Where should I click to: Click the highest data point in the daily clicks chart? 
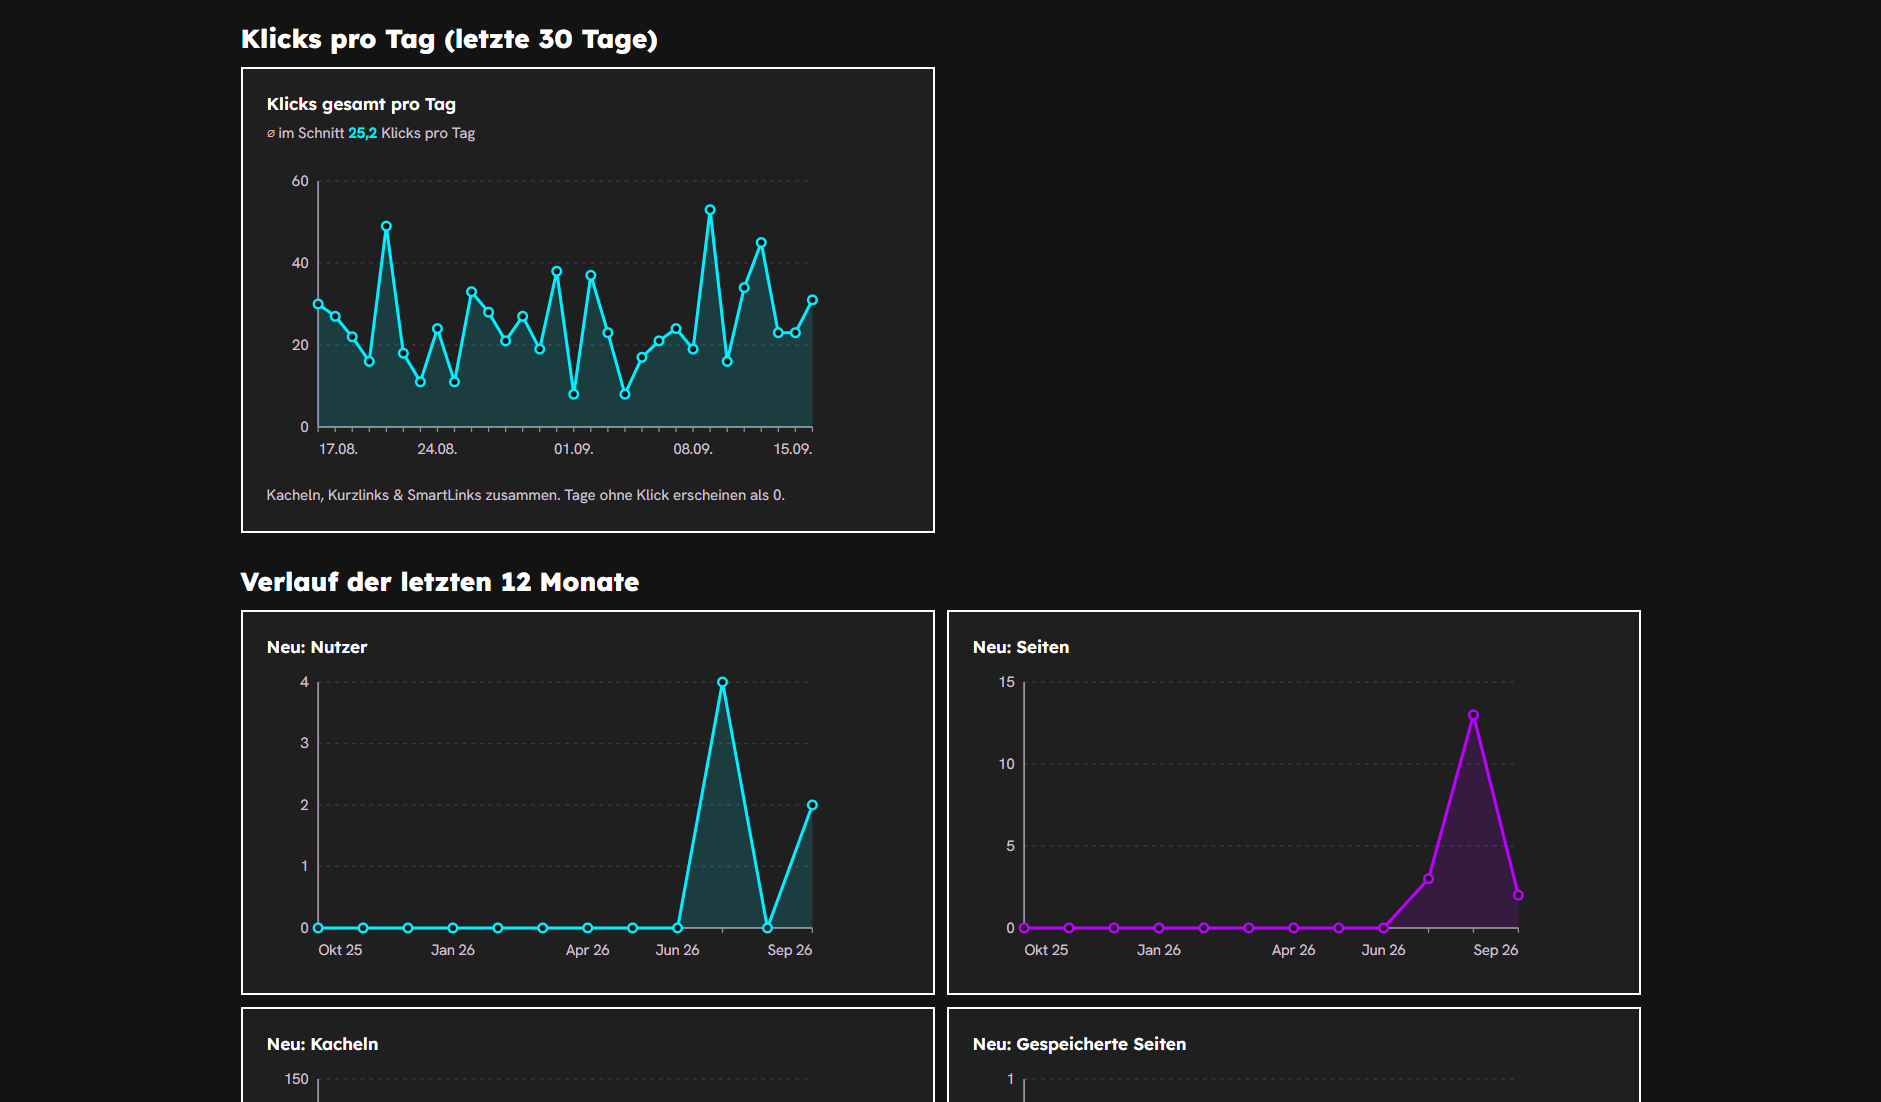click(x=710, y=210)
